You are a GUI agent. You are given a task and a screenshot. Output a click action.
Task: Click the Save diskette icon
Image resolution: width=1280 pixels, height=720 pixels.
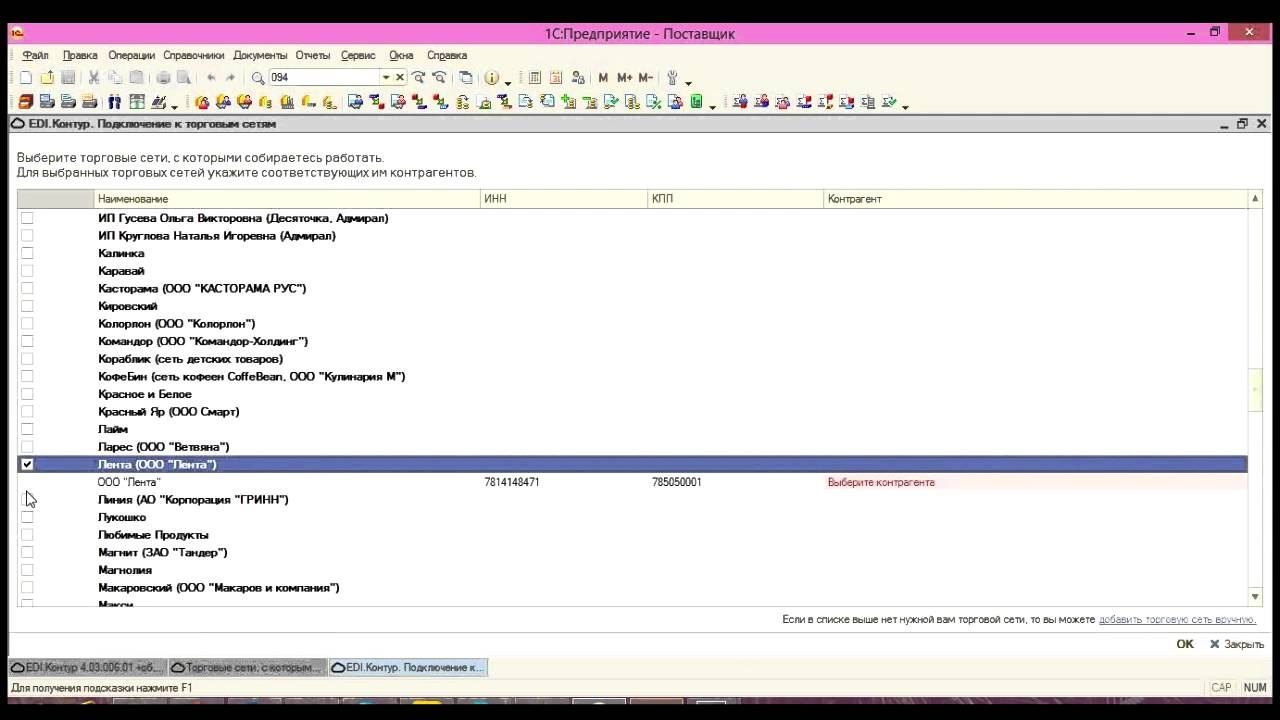(68, 78)
